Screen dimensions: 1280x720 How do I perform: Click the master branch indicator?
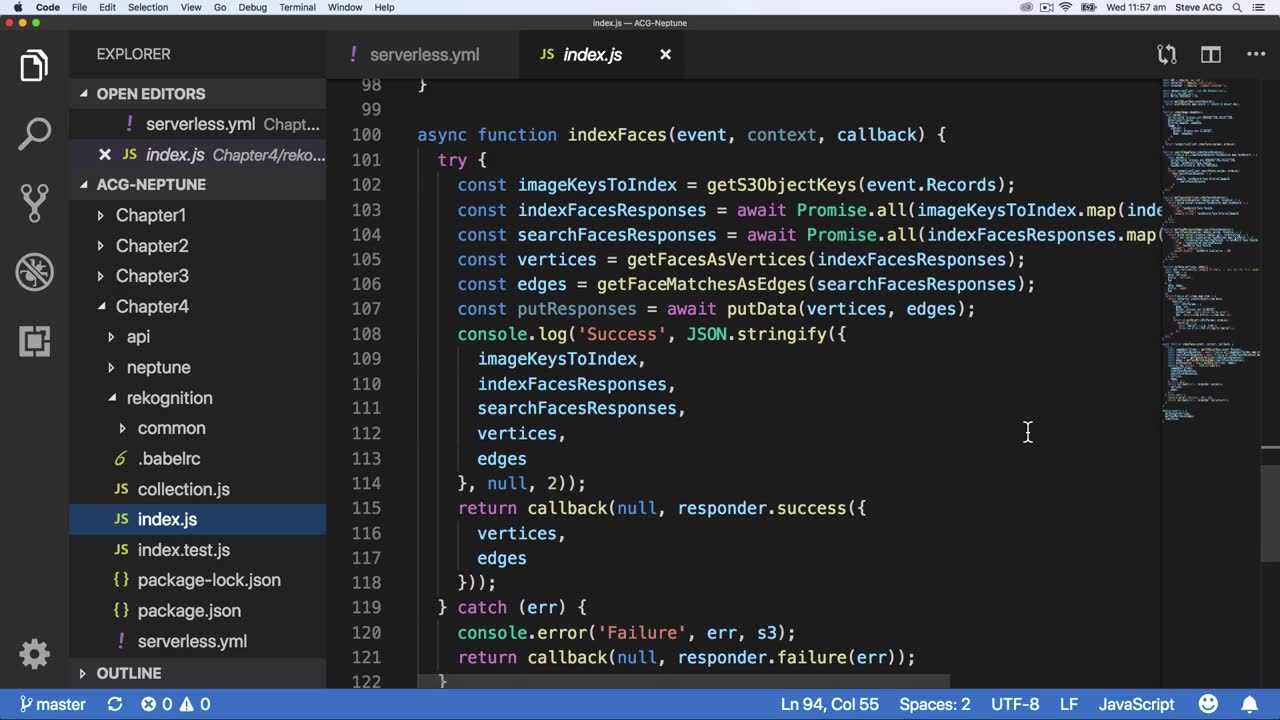52,704
